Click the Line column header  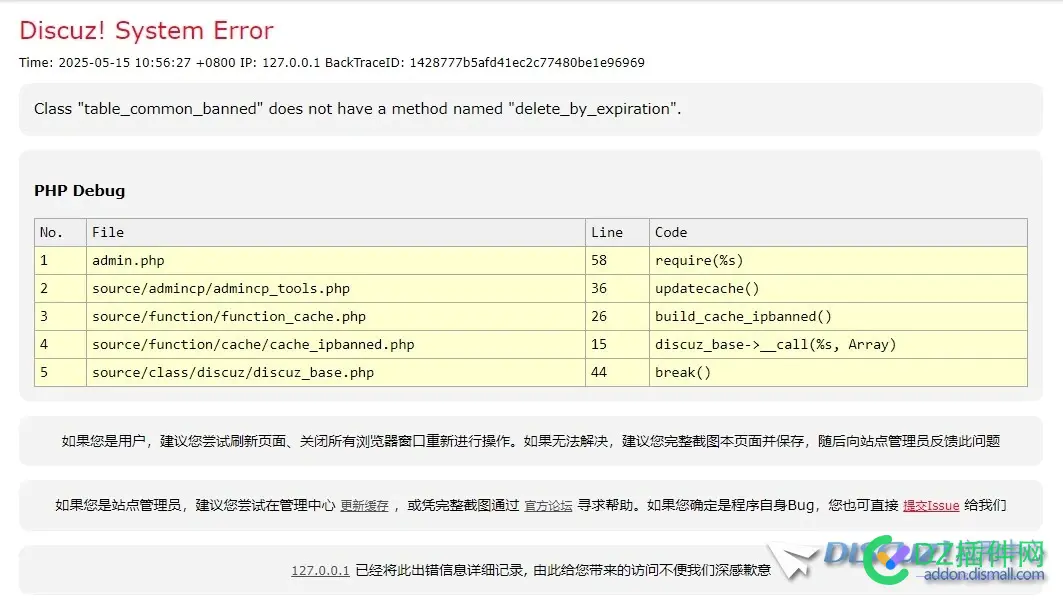click(607, 232)
